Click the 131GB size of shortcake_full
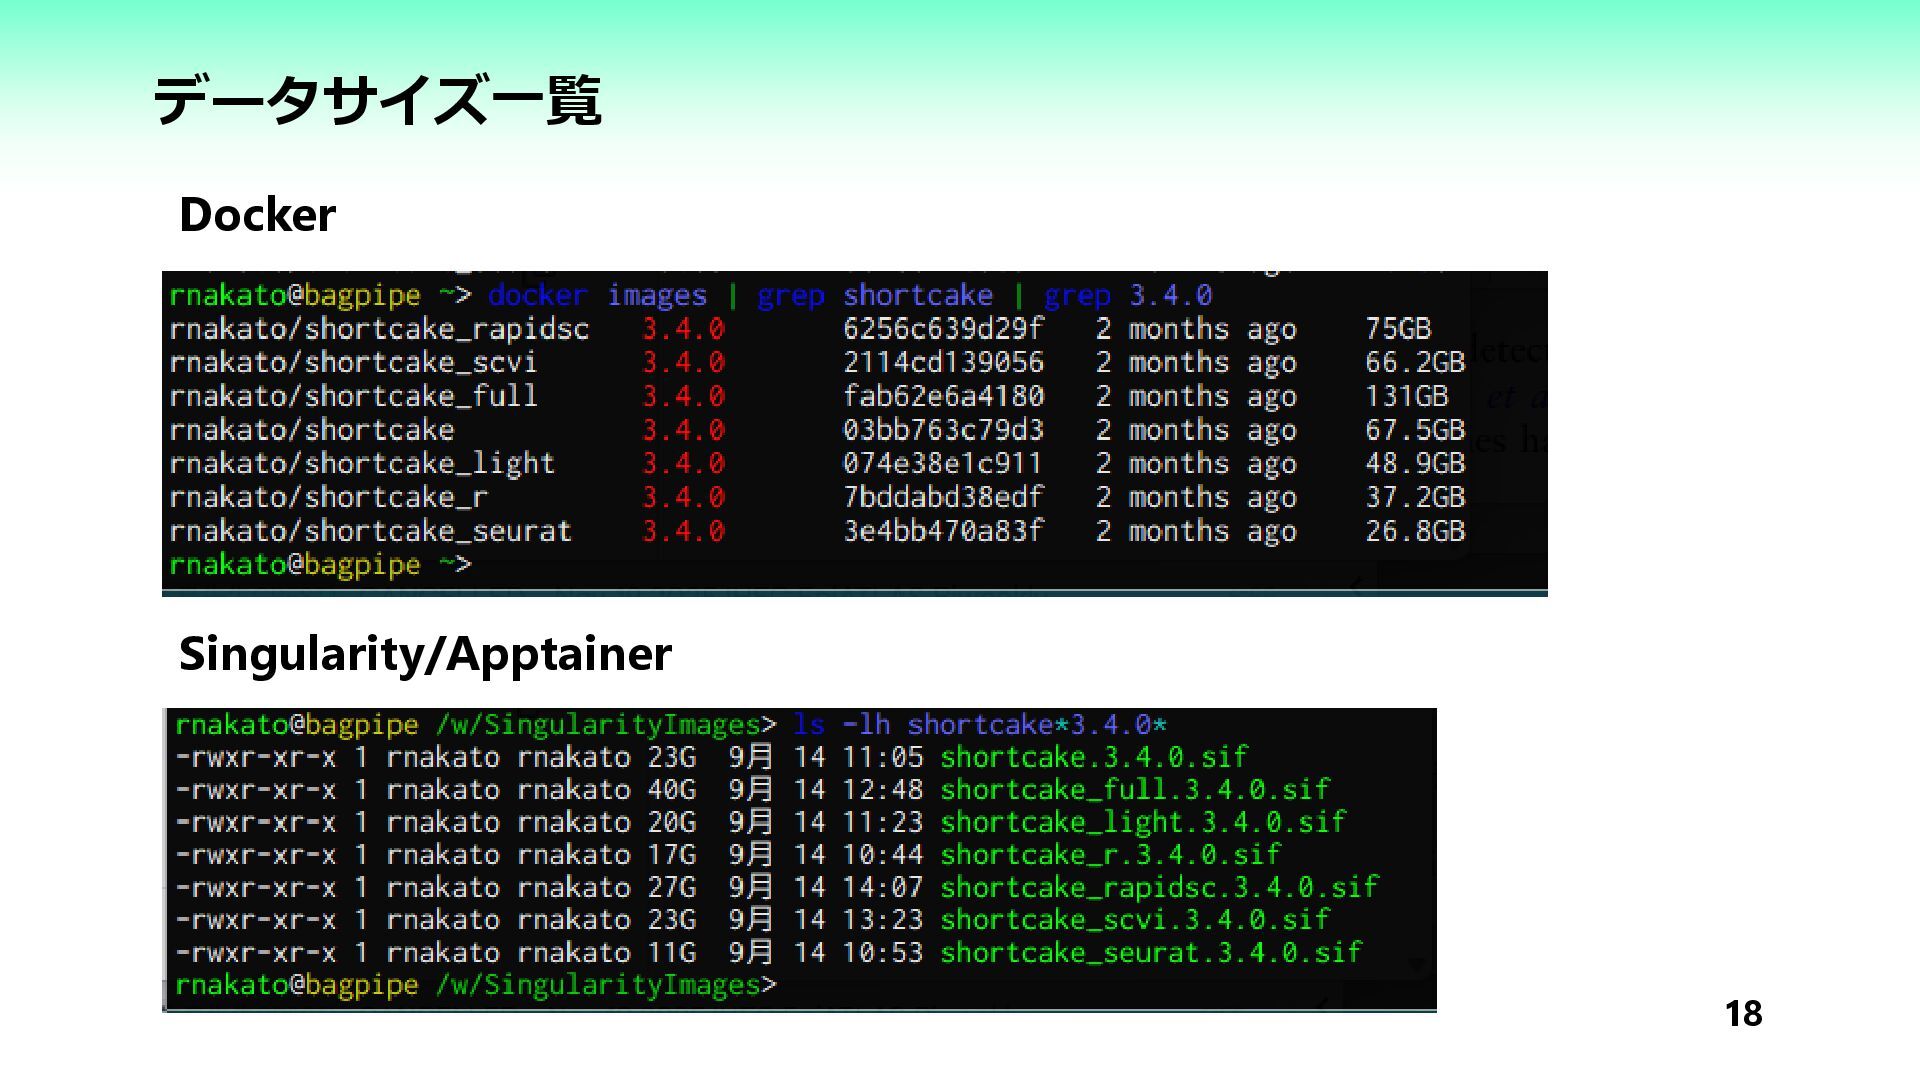 pos(1406,397)
